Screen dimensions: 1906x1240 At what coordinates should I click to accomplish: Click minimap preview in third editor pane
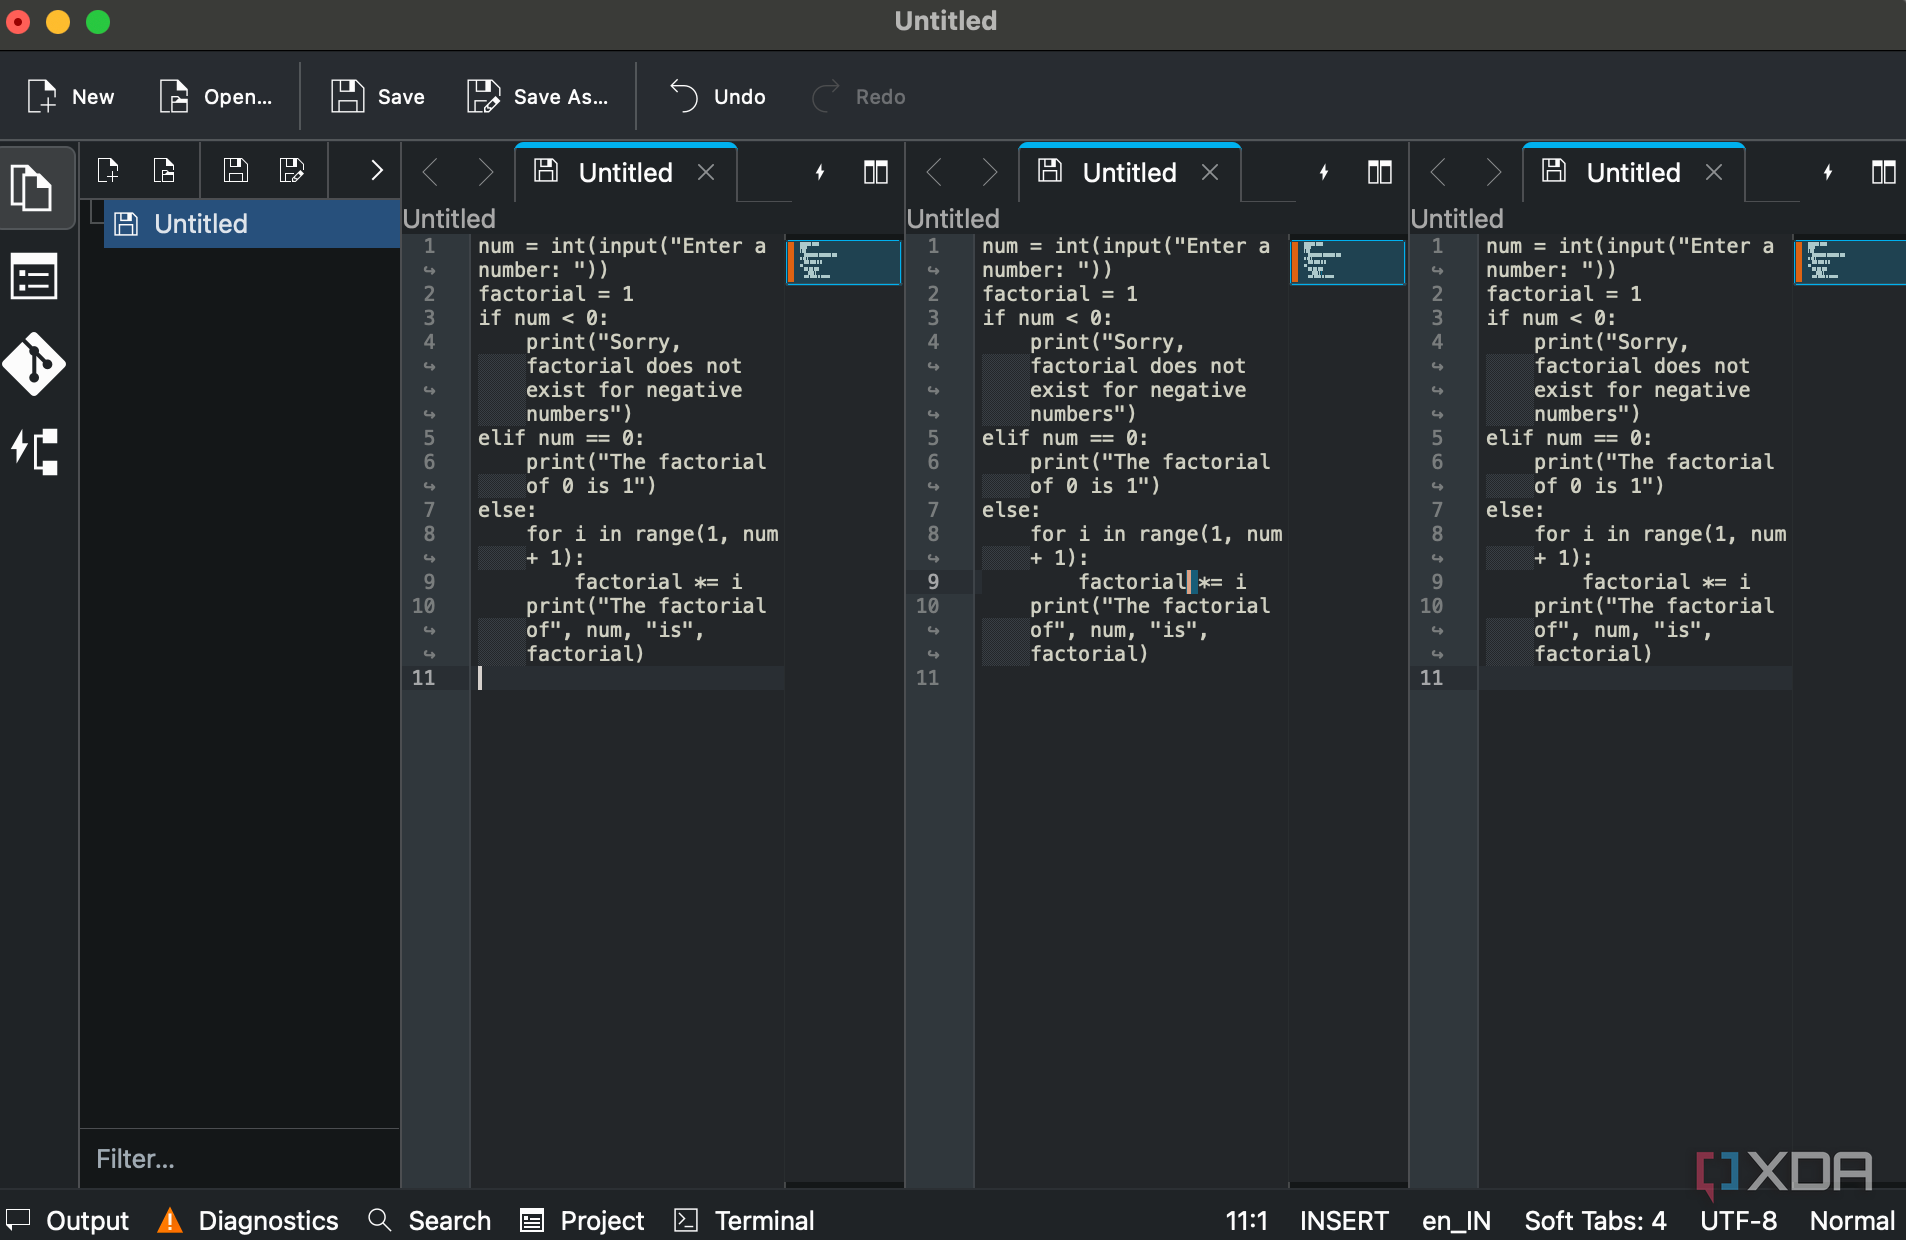pyautogui.click(x=1850, y=262)
